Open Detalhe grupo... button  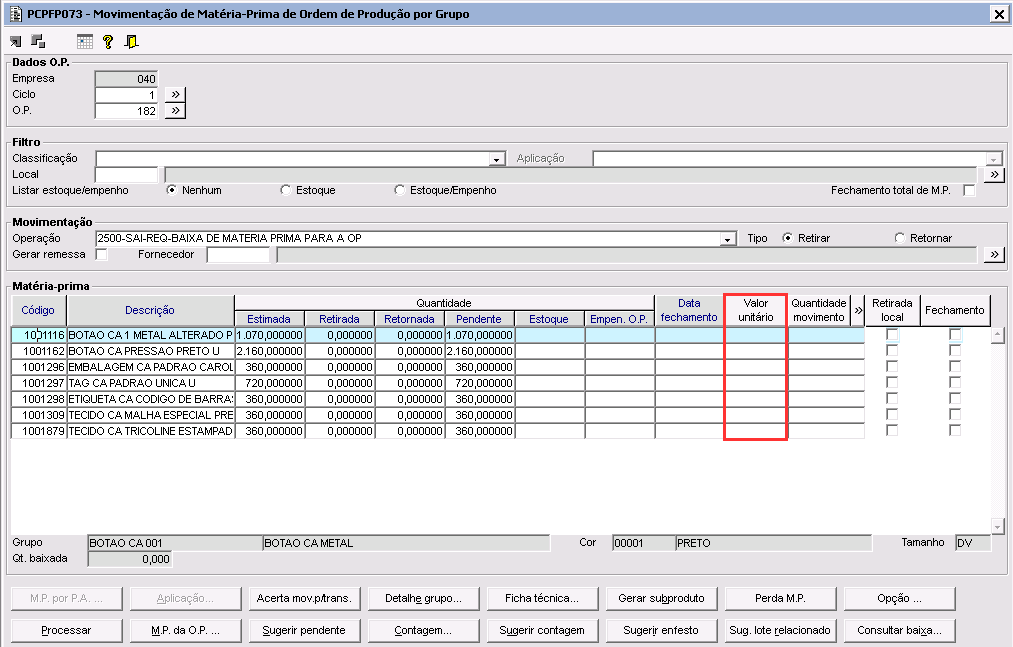423,599
